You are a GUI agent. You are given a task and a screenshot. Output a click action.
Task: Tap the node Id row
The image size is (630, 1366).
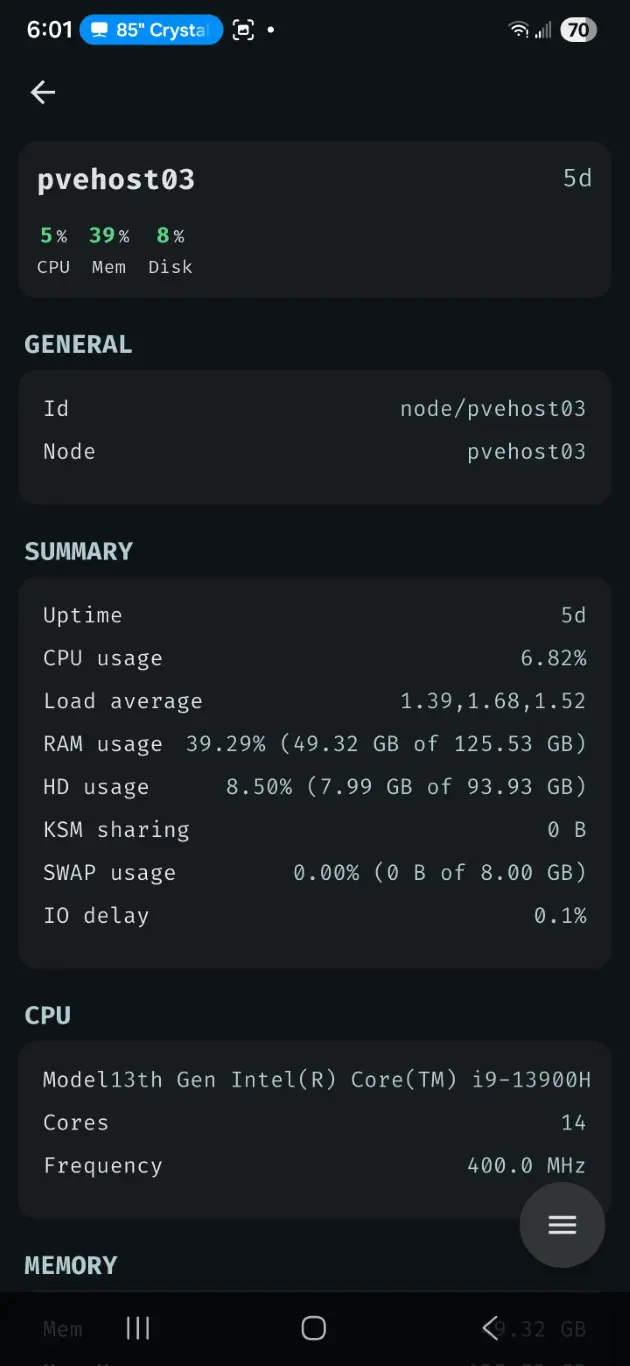click(x=314, y=408)
